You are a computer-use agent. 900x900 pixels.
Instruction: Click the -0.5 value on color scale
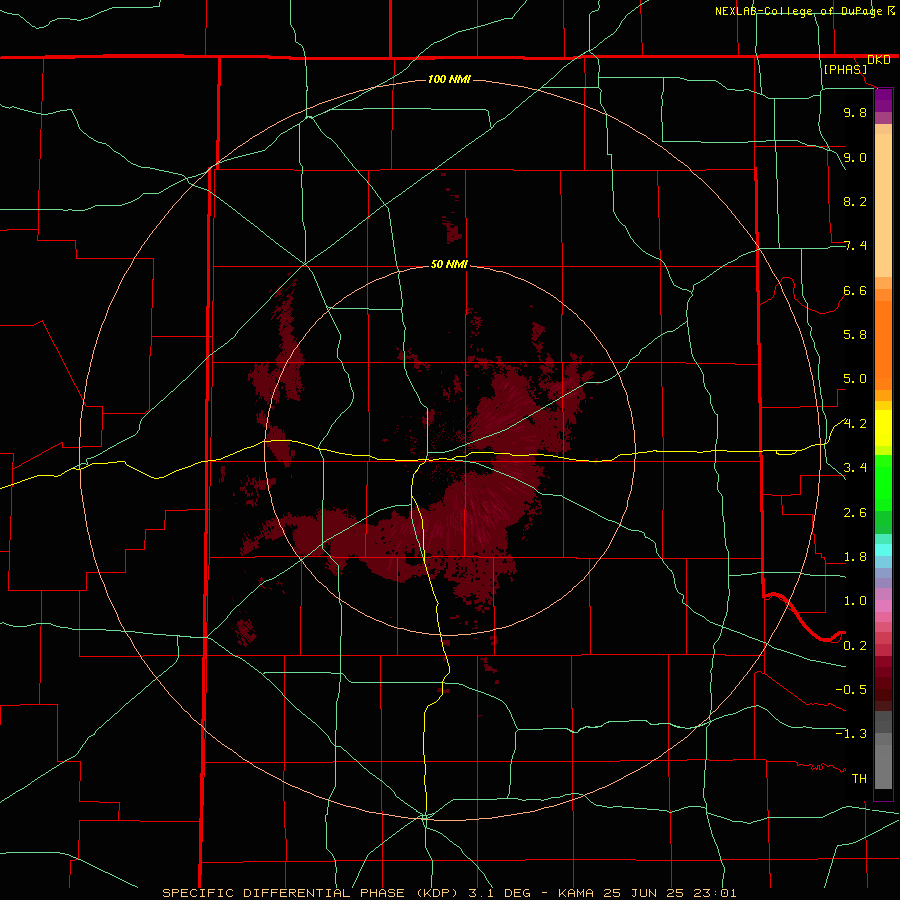[851, 690]
